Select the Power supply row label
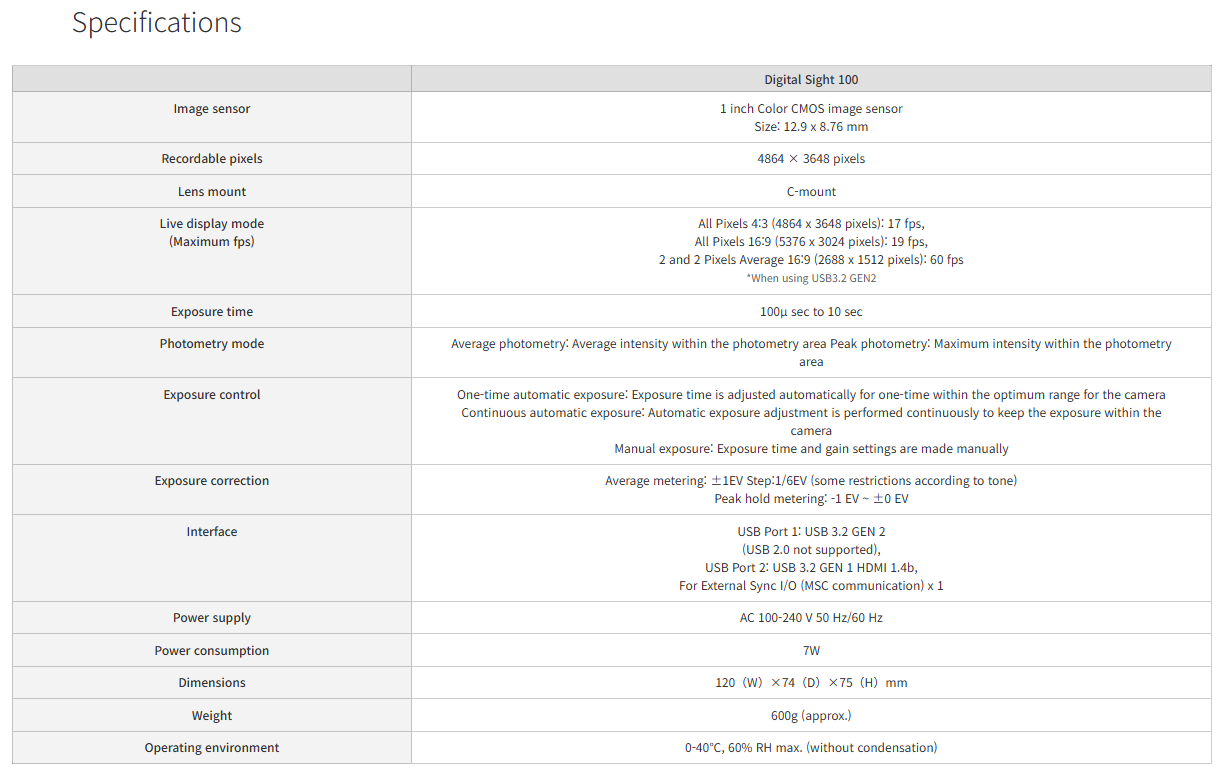This screenshot has width=1226, height=780. [212, 618]
